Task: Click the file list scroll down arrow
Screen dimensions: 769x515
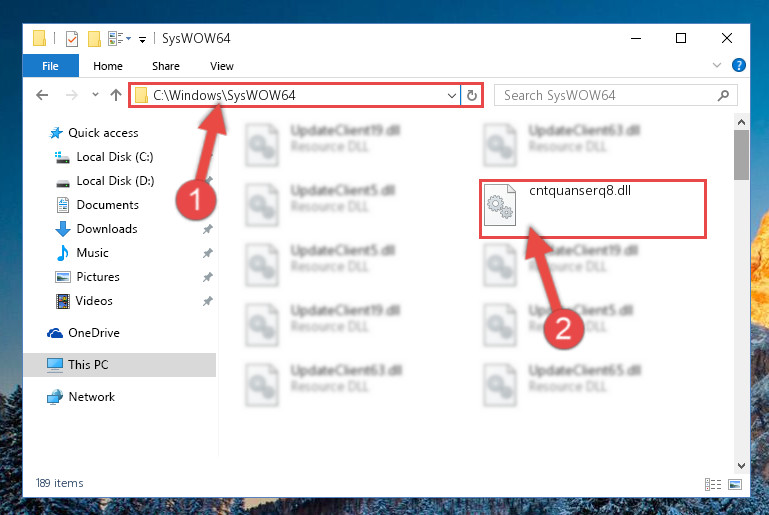Action: (x=741, y=465)
